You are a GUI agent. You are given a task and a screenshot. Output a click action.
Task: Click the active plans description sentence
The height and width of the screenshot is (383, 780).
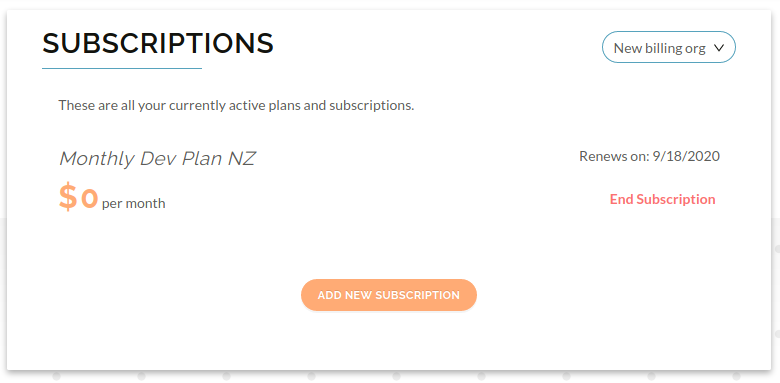[236, 105]
